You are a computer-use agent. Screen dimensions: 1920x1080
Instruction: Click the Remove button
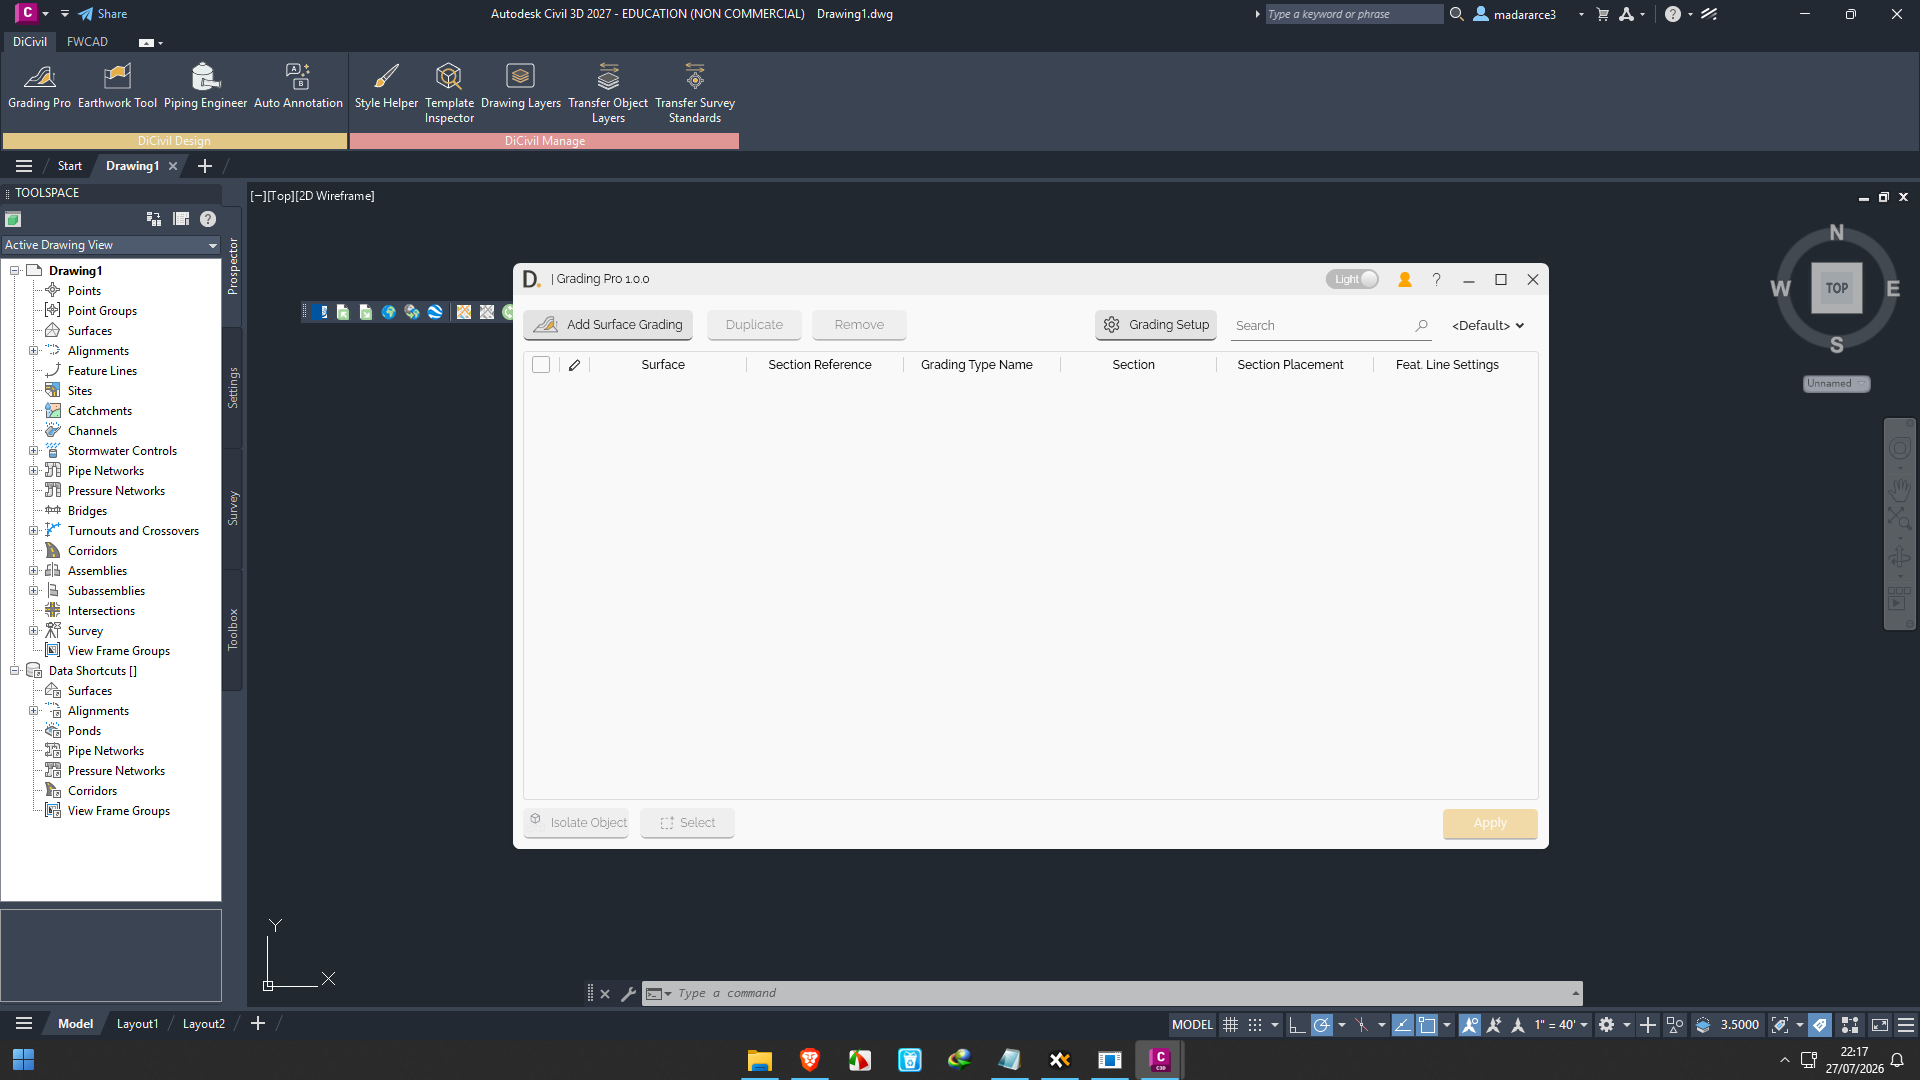tap(859, 325)
